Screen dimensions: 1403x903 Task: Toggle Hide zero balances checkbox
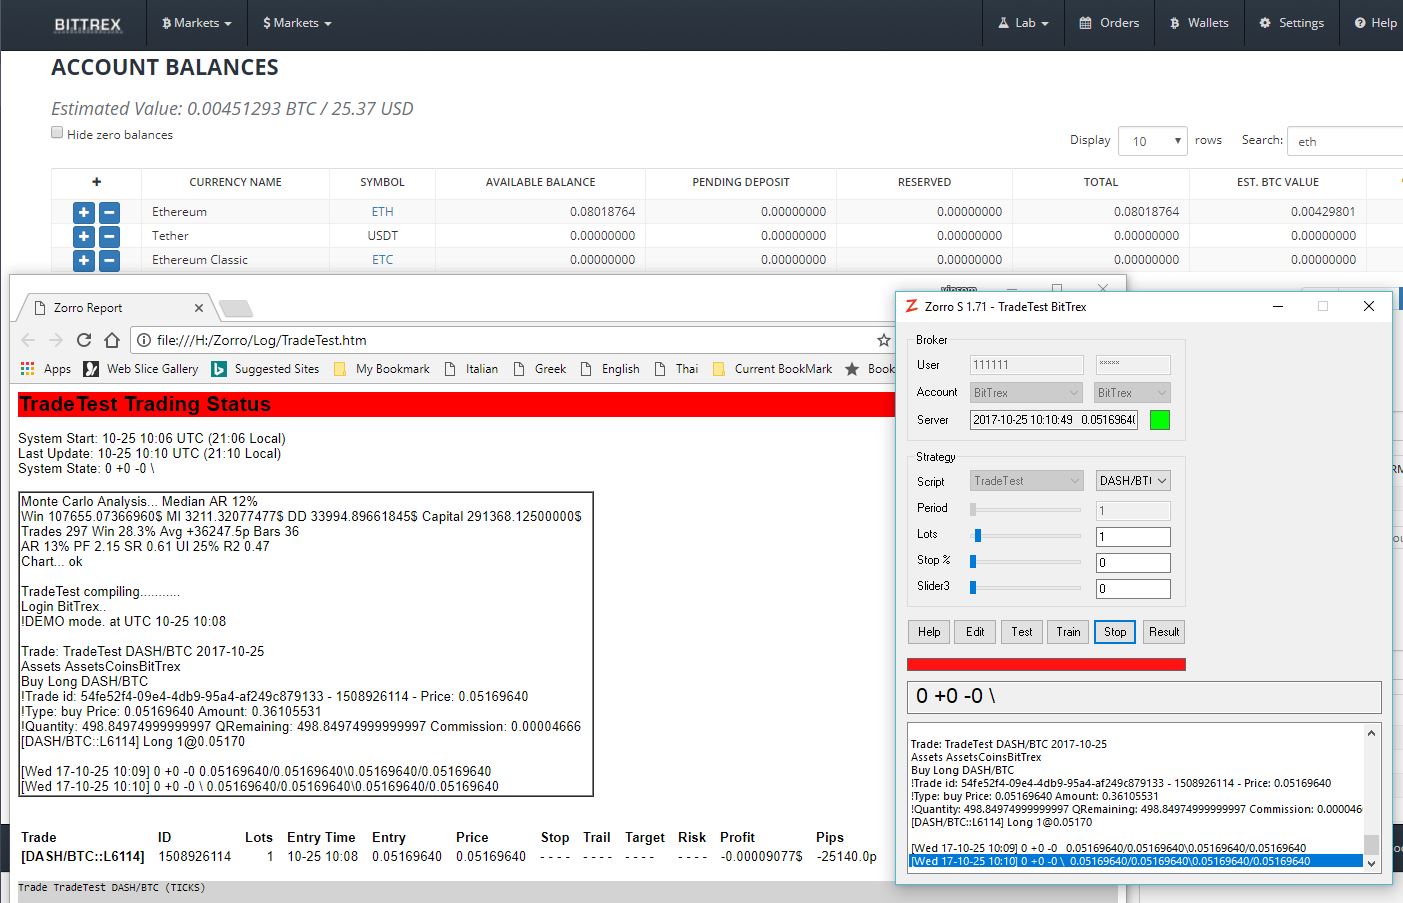pos(57,133)
